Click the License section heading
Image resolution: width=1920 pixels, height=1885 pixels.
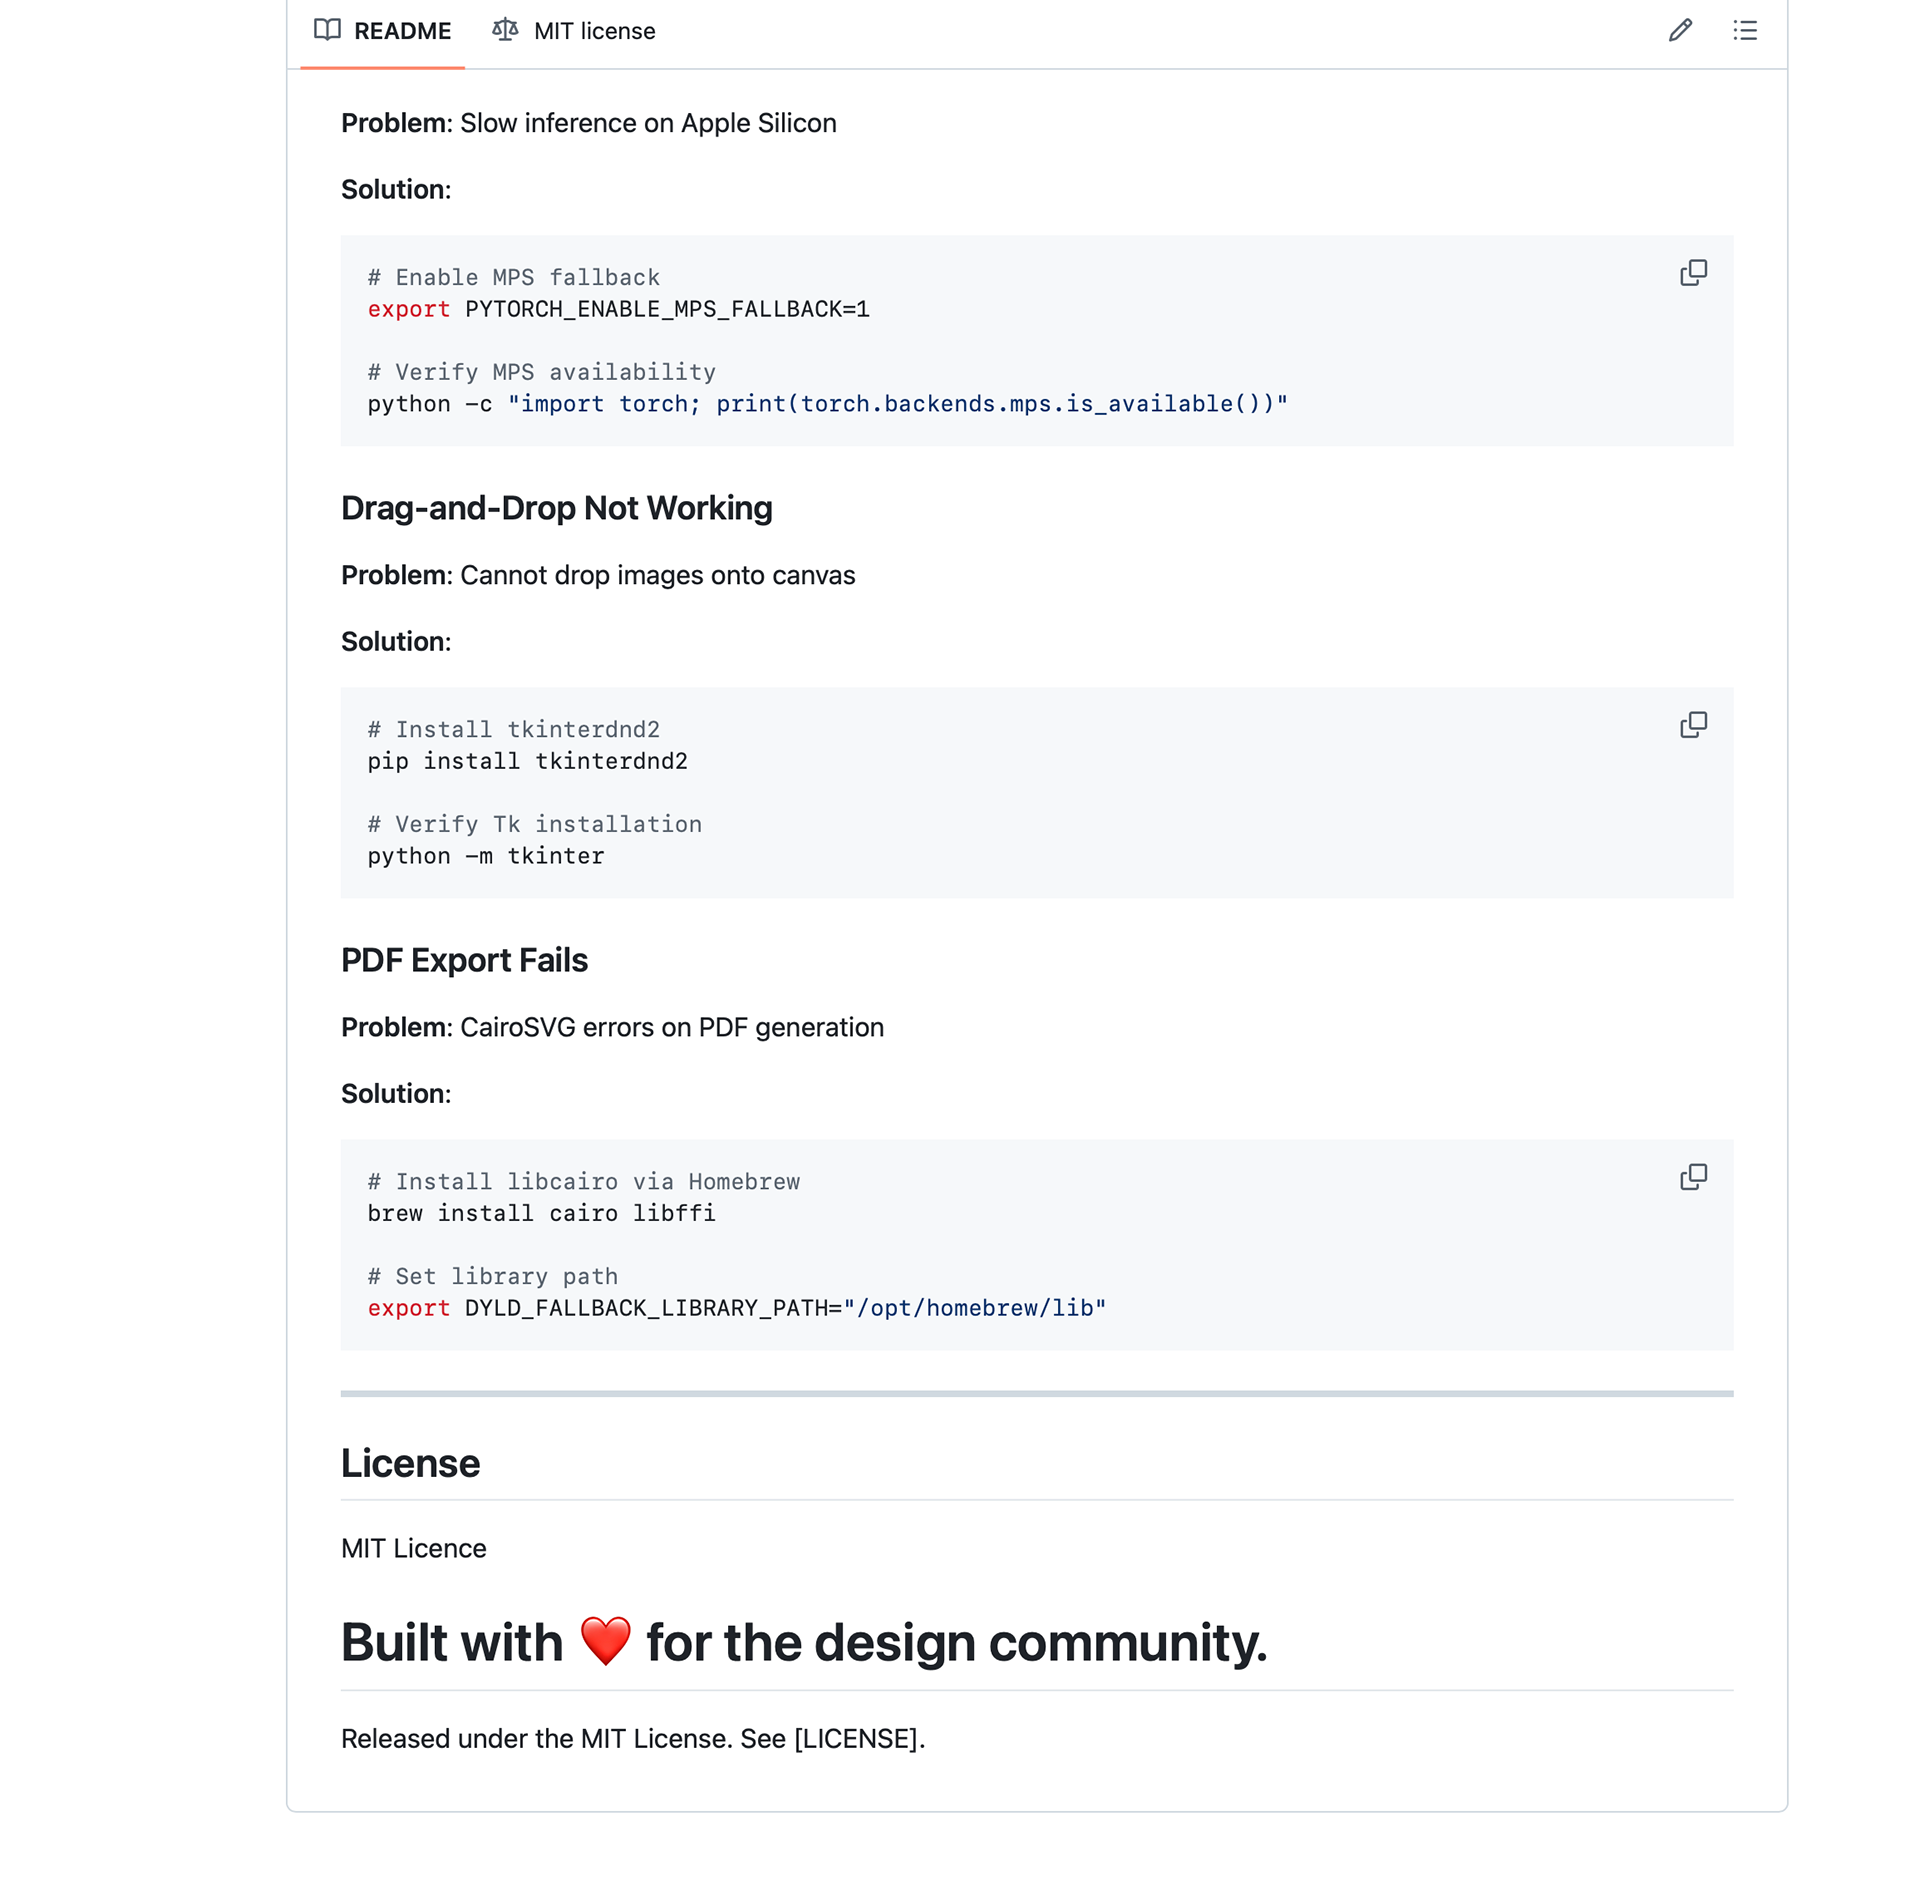coord(410,1463)
